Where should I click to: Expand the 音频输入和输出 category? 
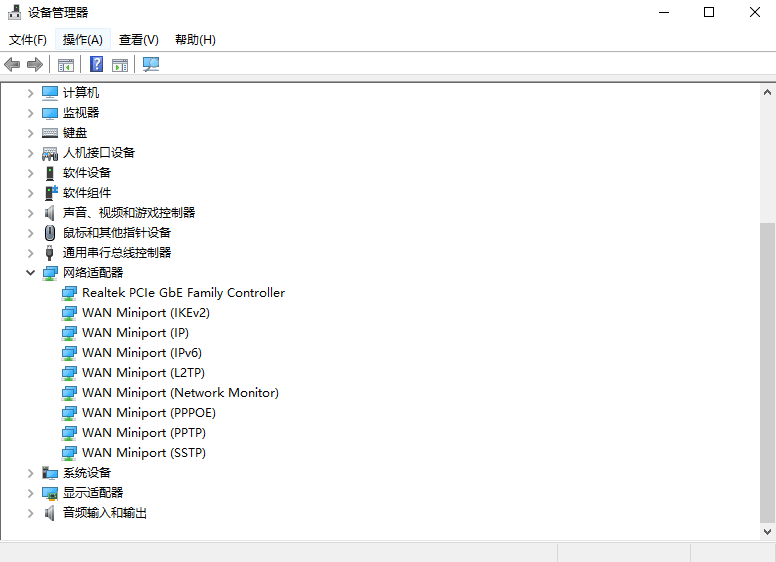coord(31,513)
